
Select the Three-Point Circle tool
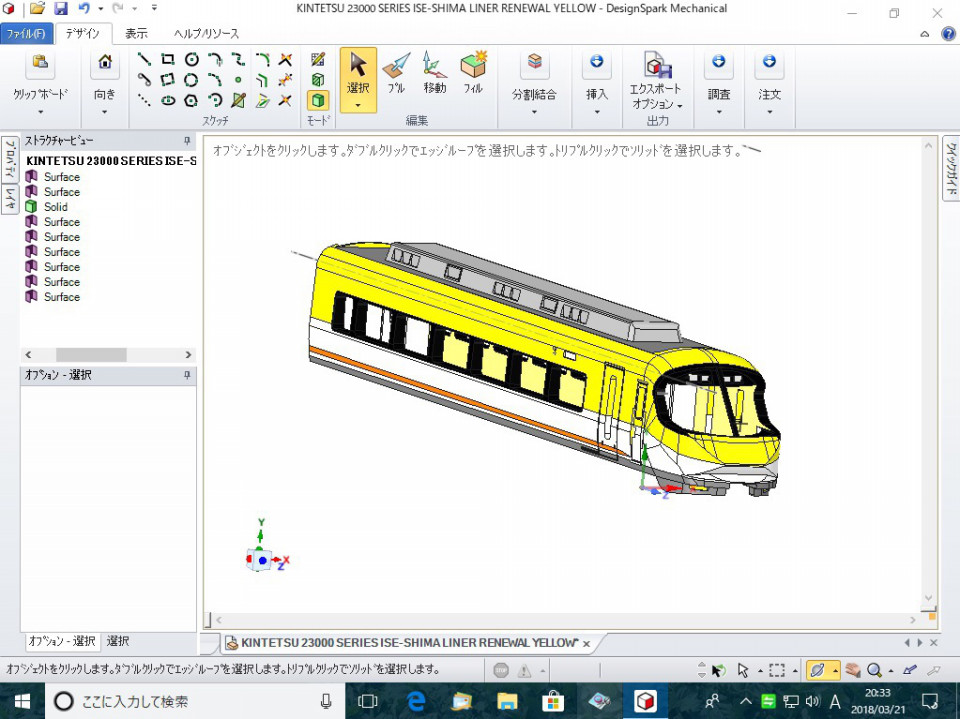click(x=192, y=80)
